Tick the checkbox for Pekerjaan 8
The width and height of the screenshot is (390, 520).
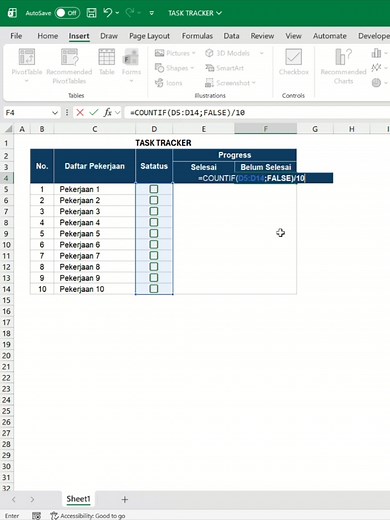154,267
